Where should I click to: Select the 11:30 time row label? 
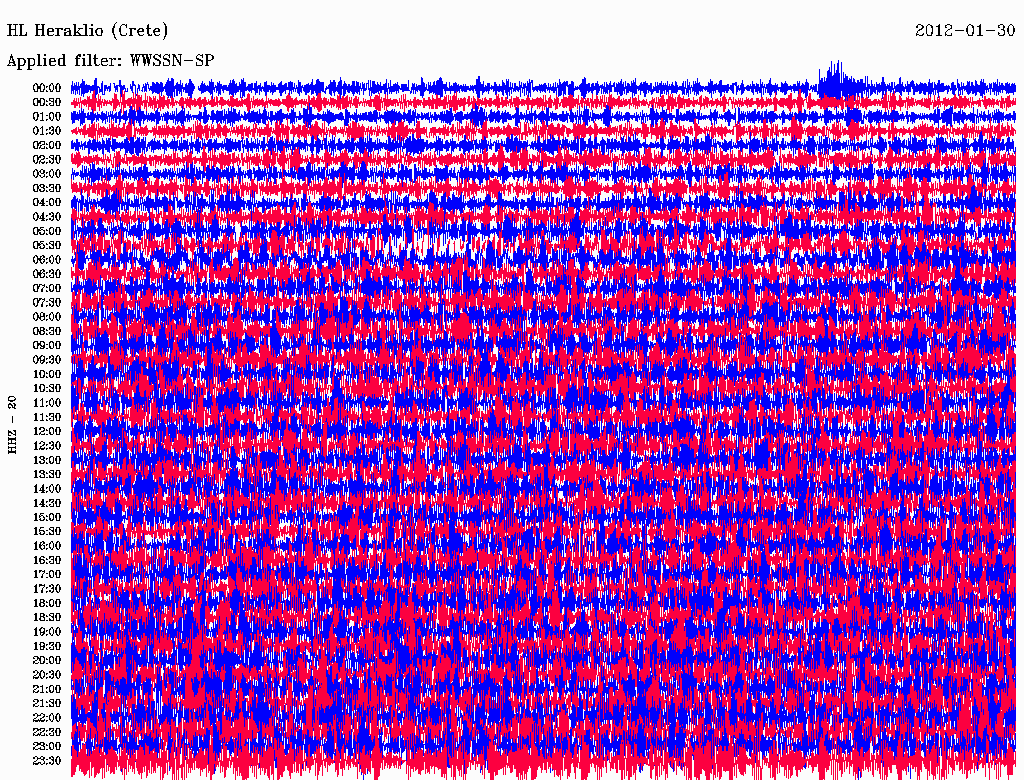pos(47,417)
